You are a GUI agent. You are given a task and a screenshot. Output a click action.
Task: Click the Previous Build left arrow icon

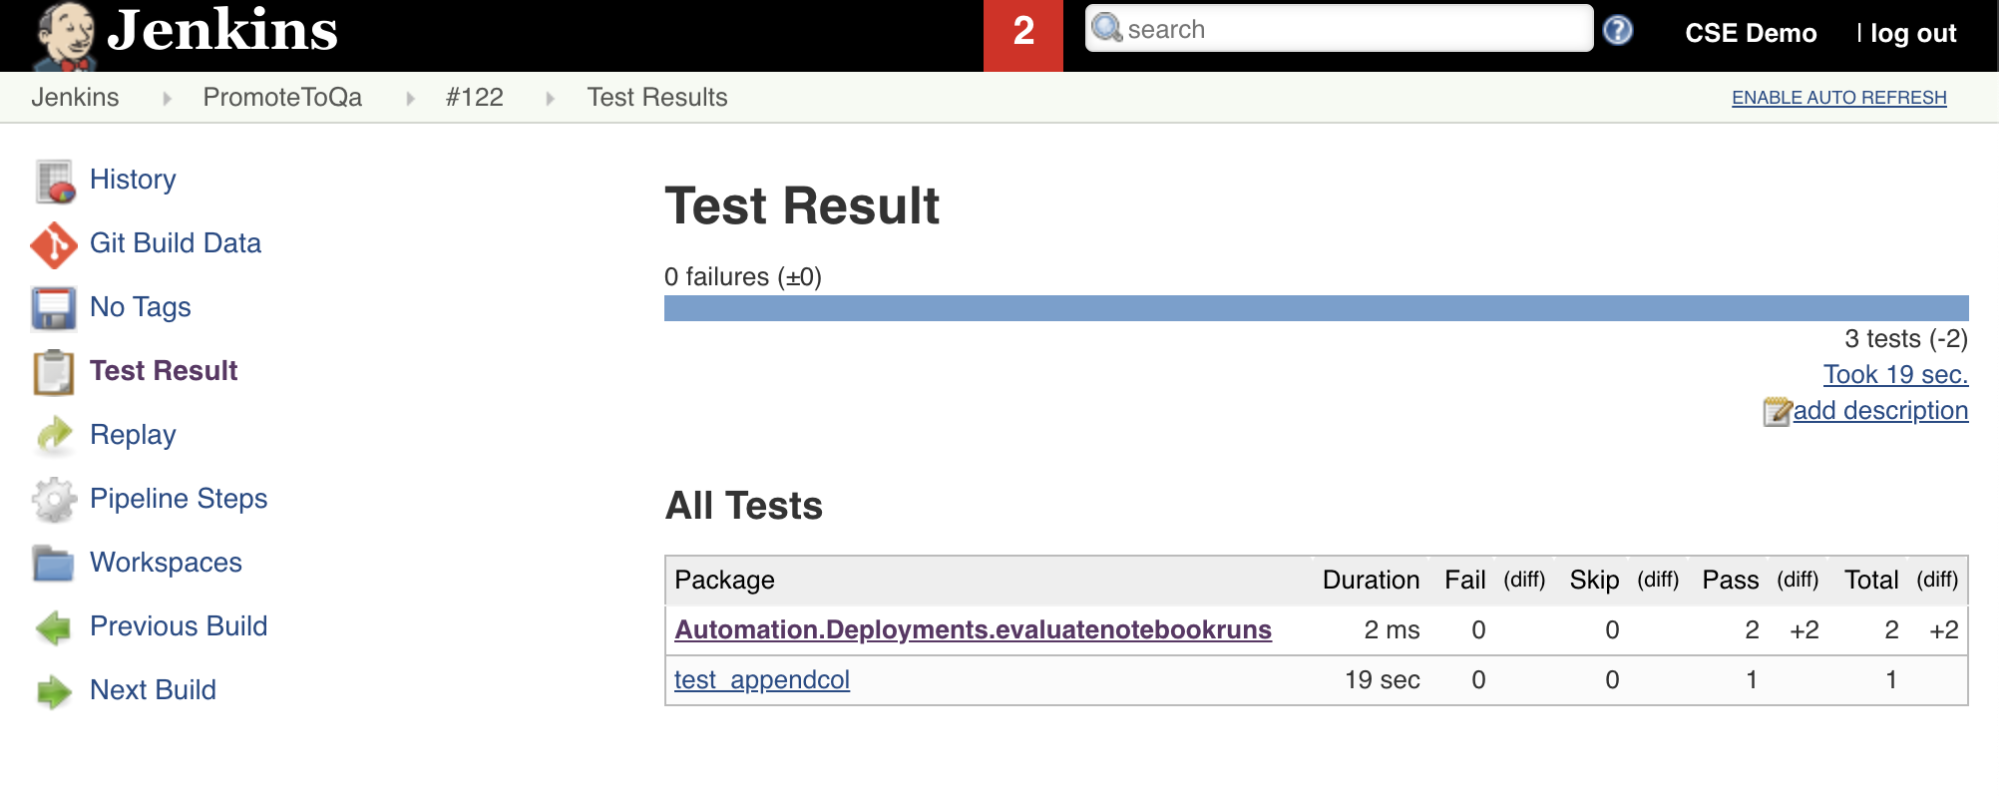(x=54, y=627)
